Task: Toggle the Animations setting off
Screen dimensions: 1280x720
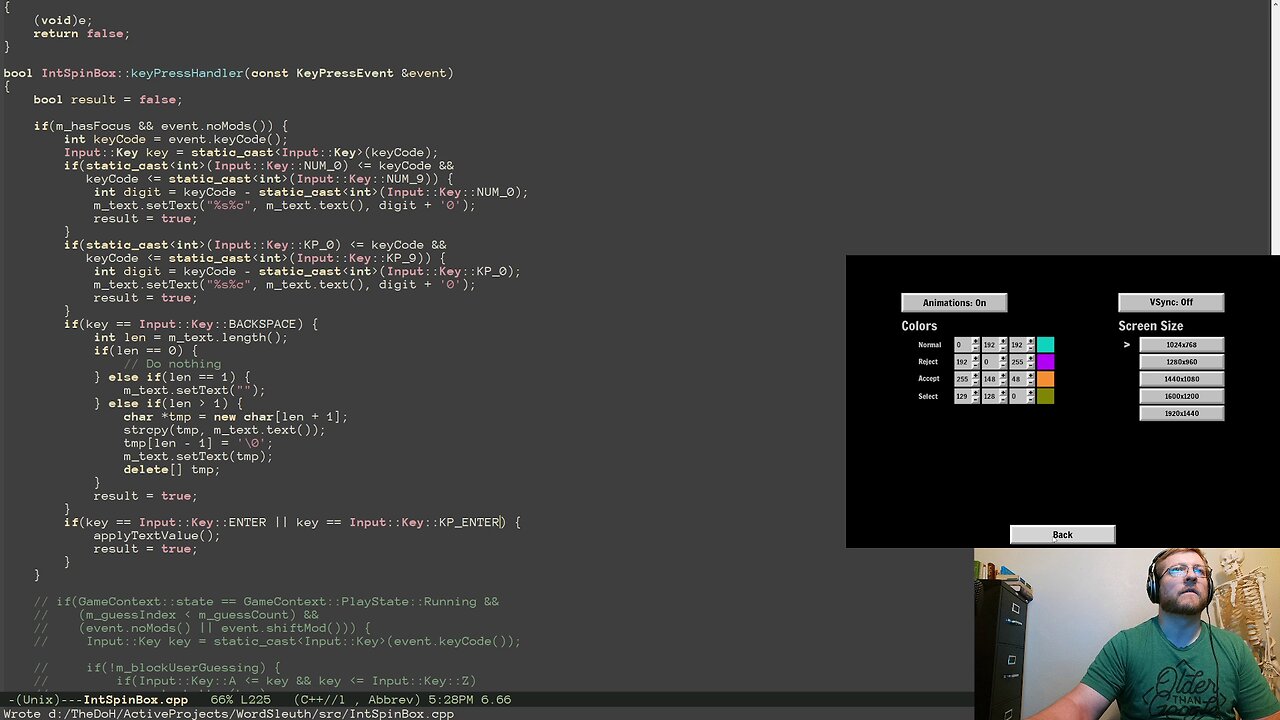Action: (x=953, y=302)
